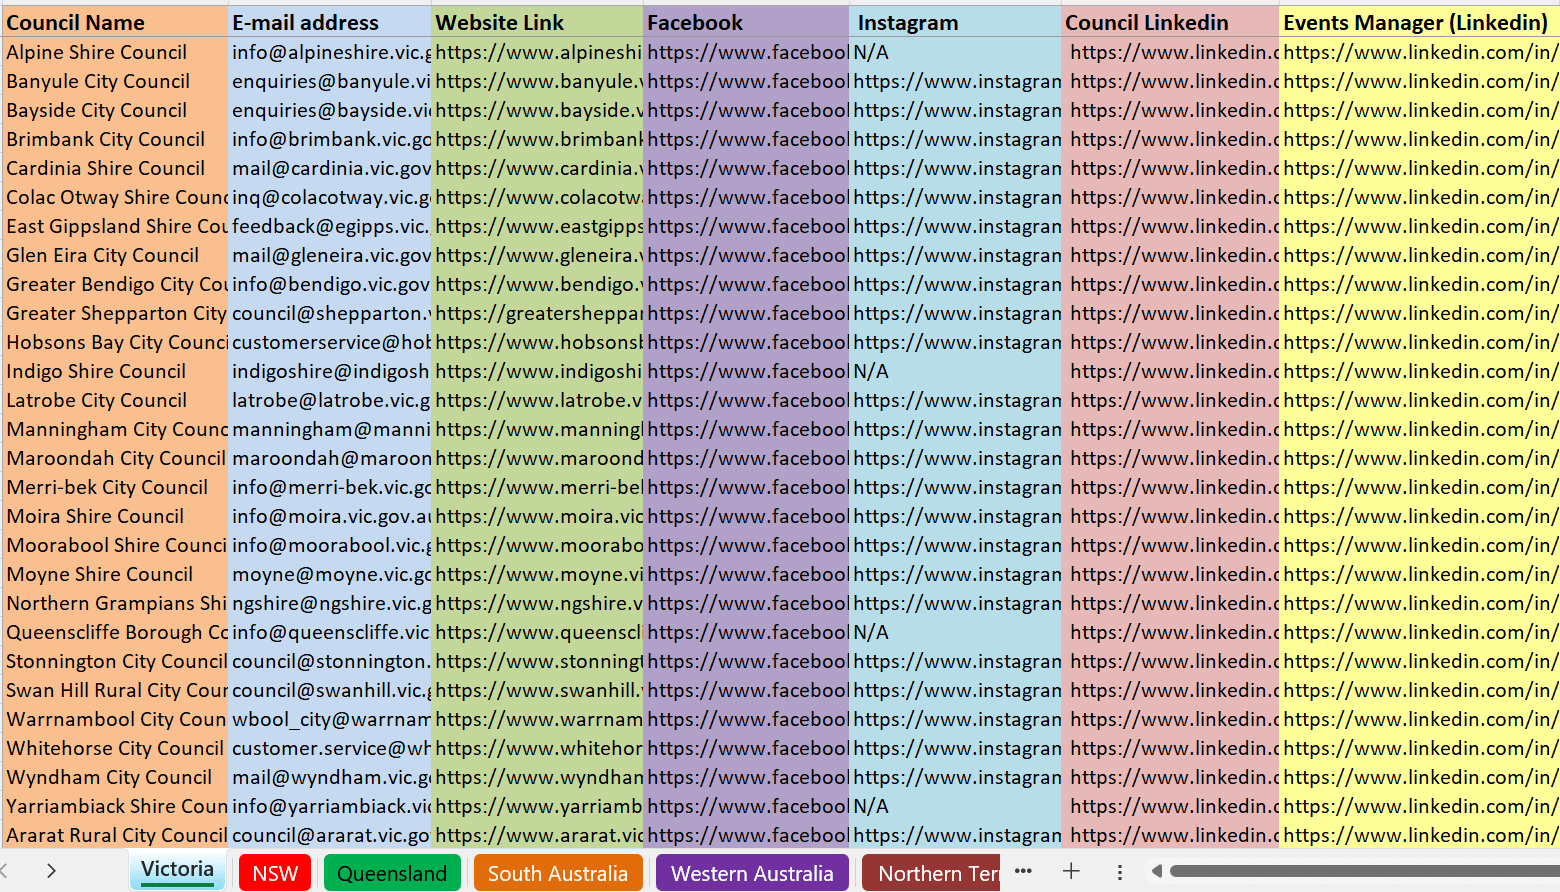Select the Merri-bek City Council cell
This screenshot has height=892, width=1560.
click(114, 487)
